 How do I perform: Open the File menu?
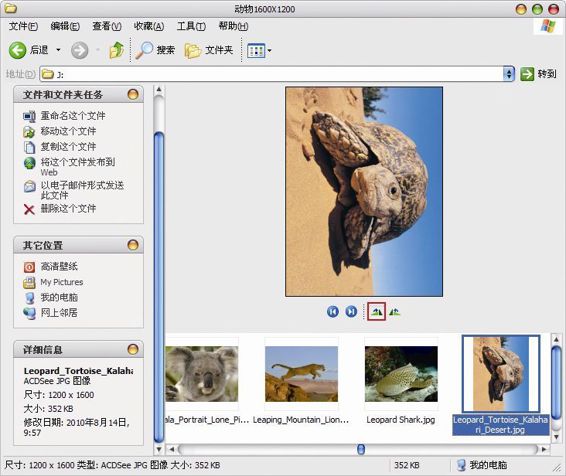23,26
